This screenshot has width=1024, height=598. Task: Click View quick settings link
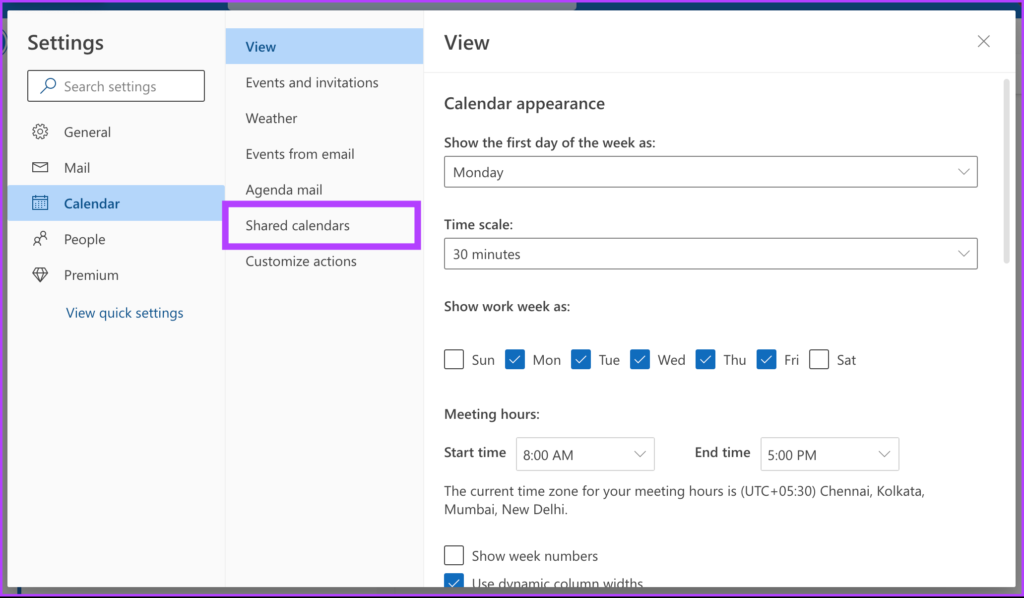tap(125, 313)
